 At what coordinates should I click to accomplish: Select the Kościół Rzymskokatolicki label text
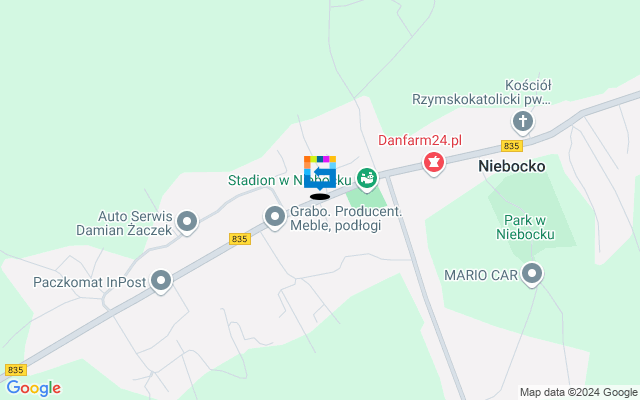[482, 92]
